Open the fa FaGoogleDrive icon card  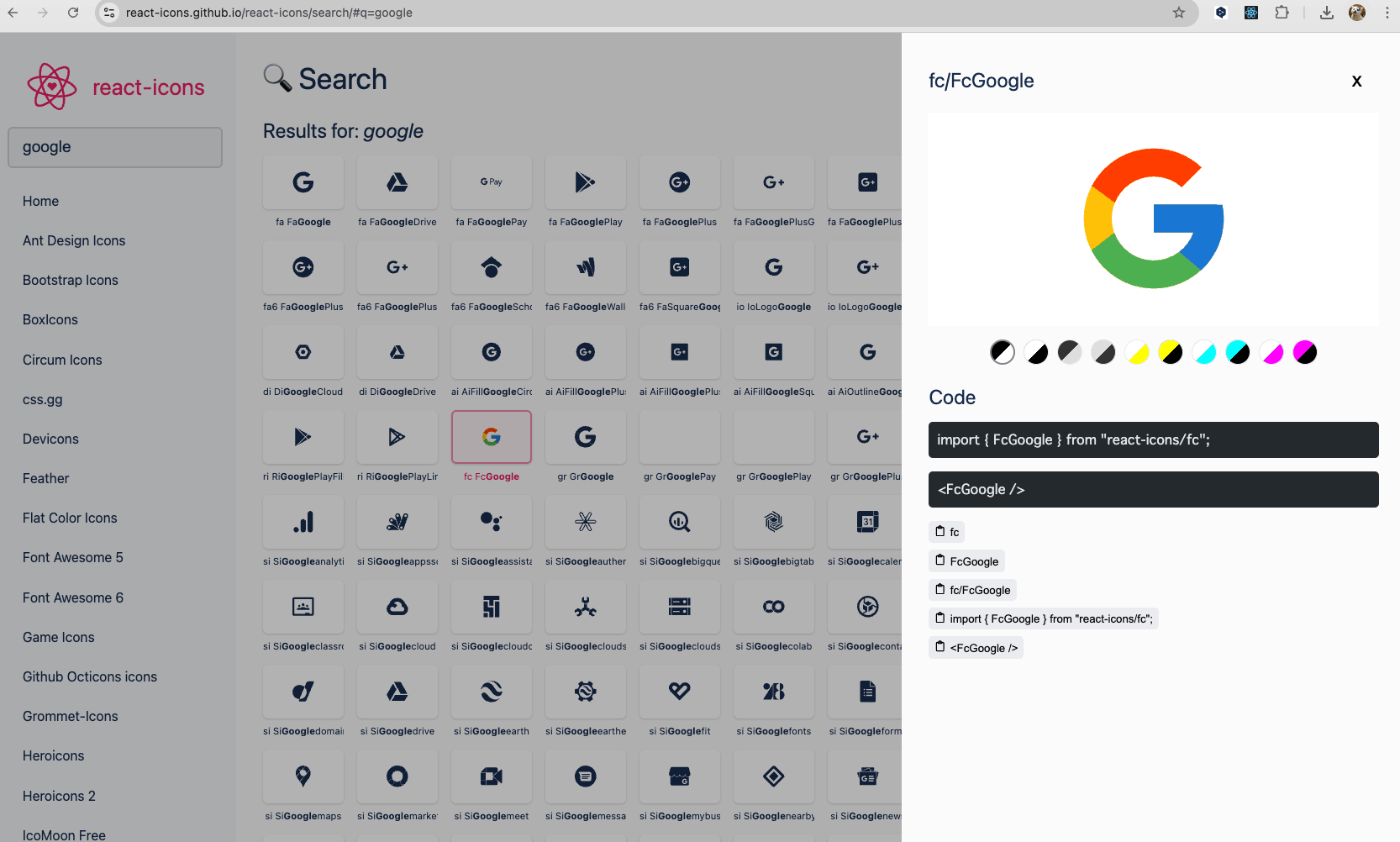[397, 183]
